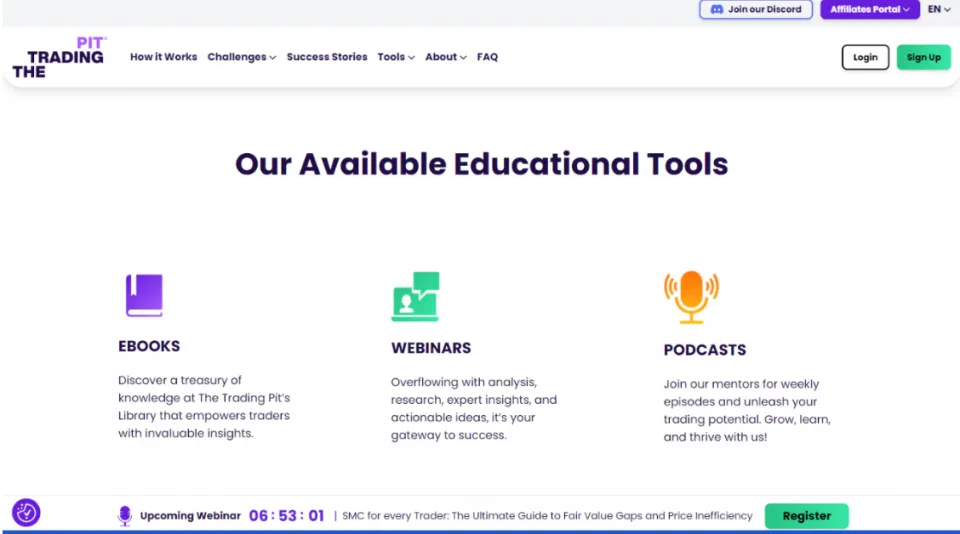Screen dimensions: 960x534
Task: Click the webinar countdown timer 06:53:01
Action: pyautogui.click(x=287, y=516)
